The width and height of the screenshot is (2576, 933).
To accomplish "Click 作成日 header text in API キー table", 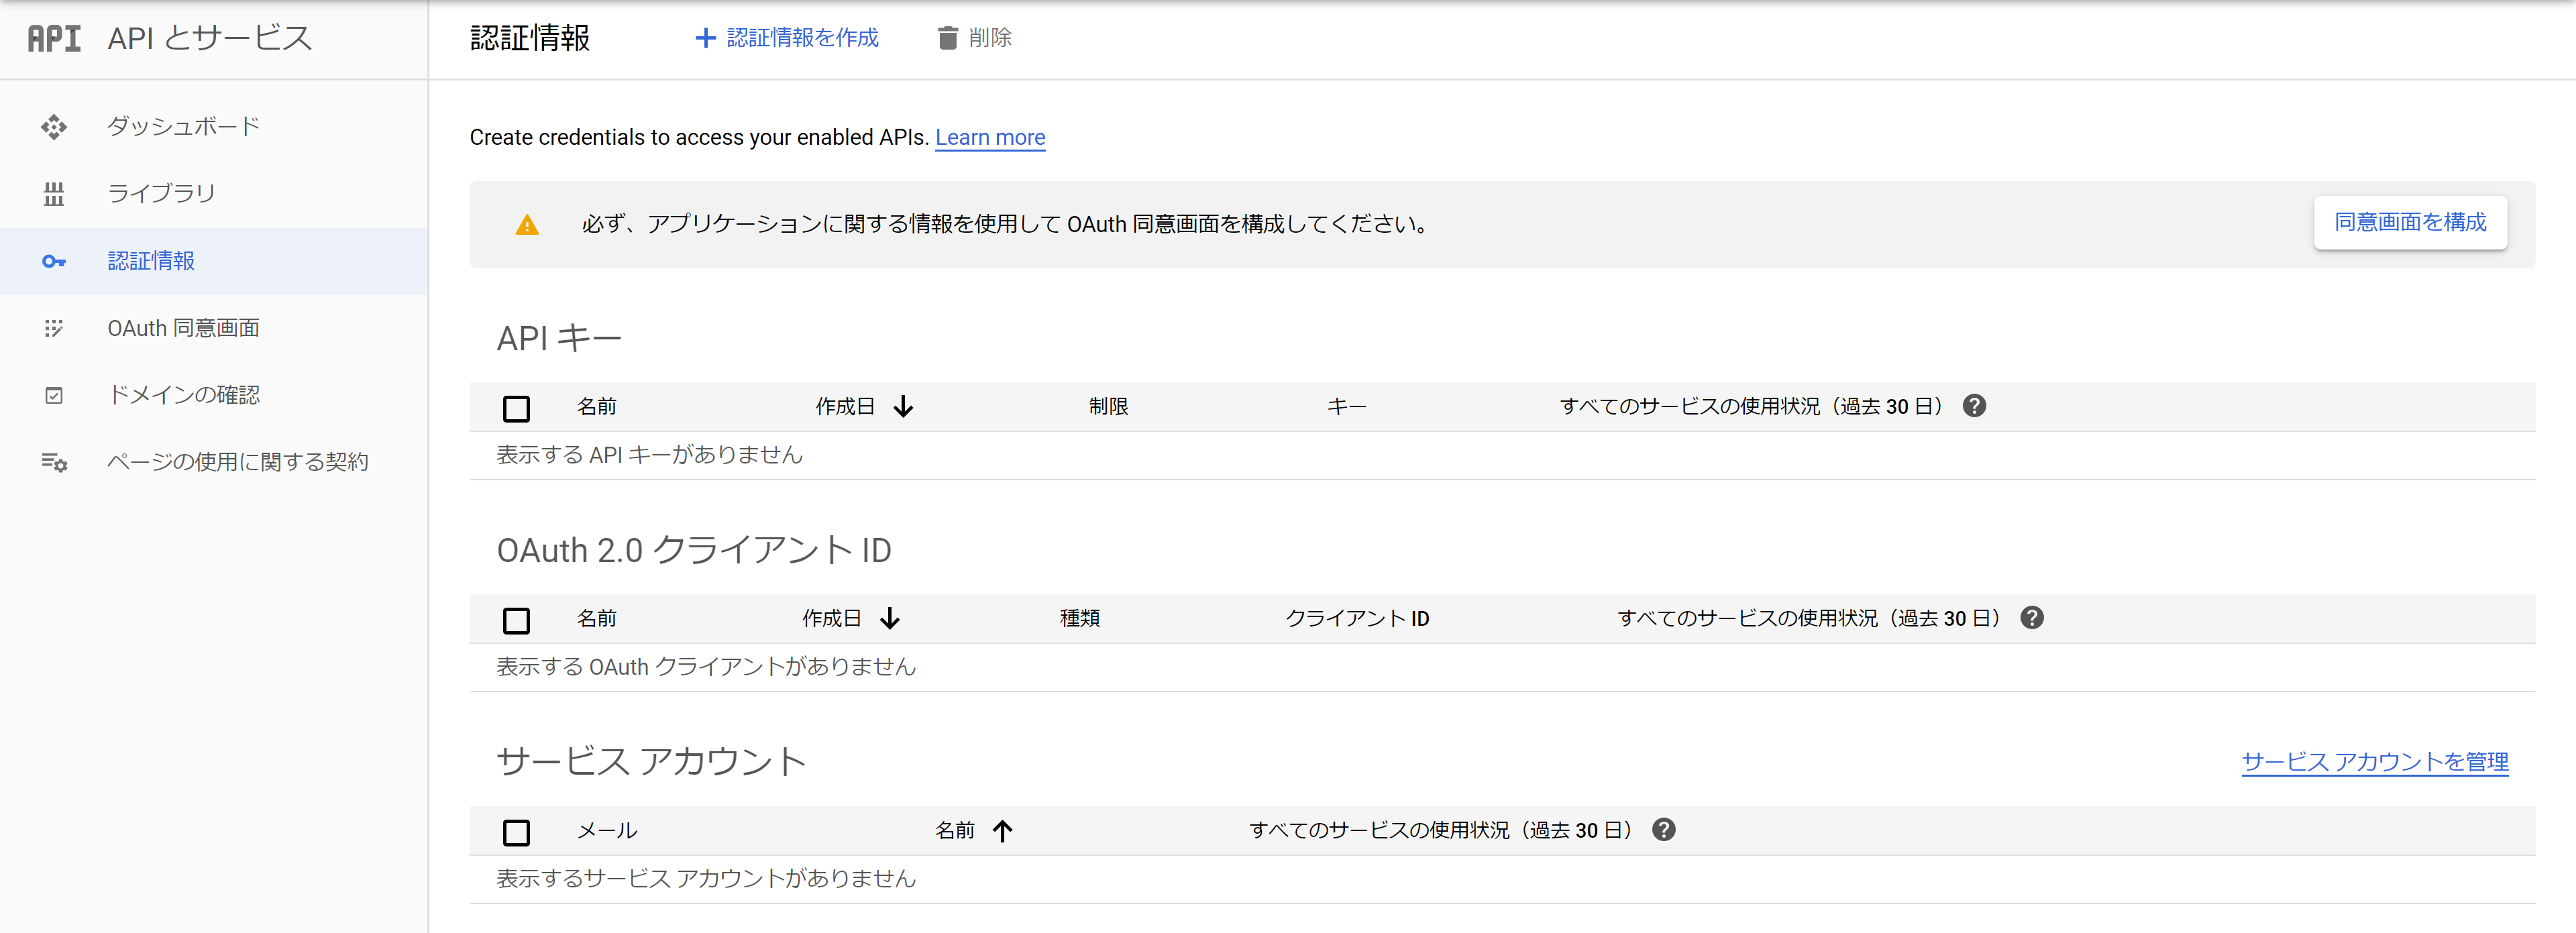I will pyautogui.click(x=845, y=407).
